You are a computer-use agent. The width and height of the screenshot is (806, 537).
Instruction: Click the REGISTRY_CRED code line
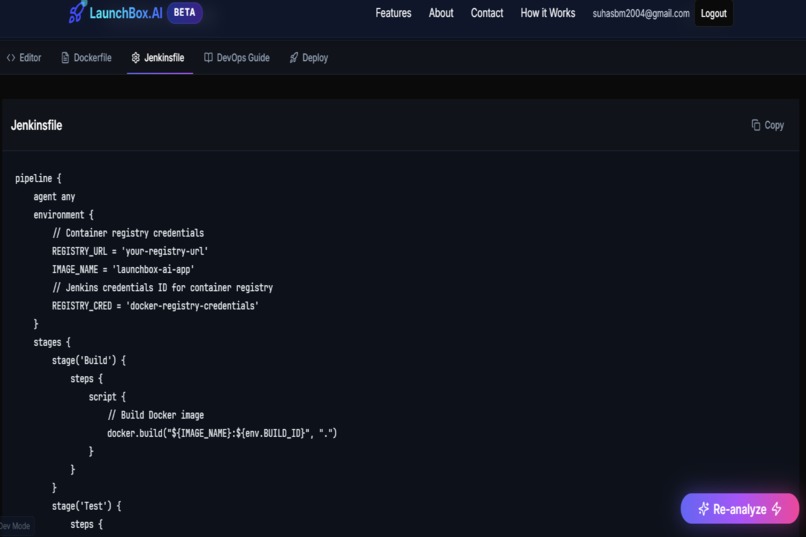click(x=155, y=306)
